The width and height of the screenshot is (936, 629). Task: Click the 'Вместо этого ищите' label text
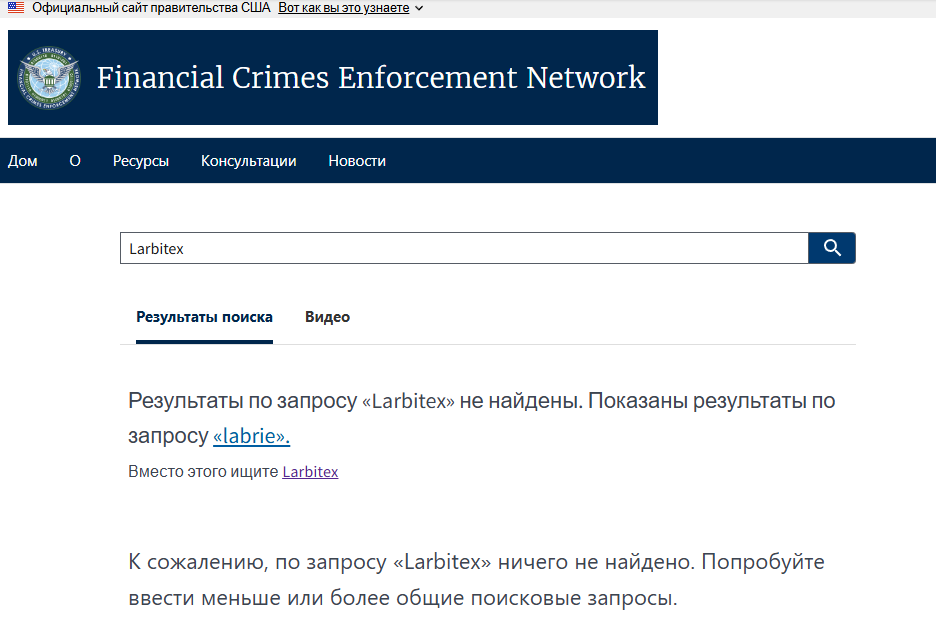click(x=203, y=471)
